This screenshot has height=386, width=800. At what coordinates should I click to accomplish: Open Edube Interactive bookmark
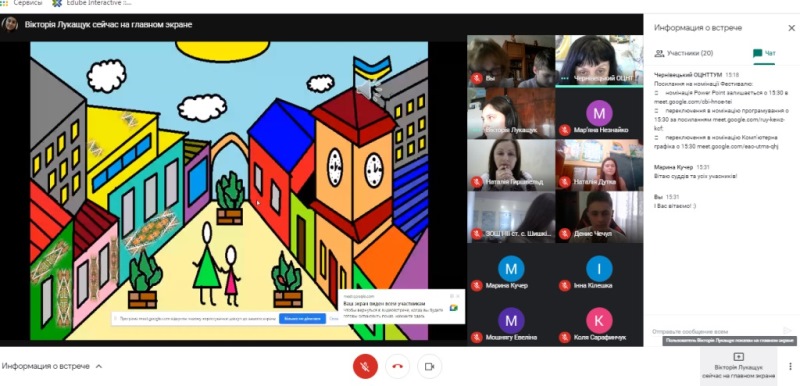click(x=92, y=3)
